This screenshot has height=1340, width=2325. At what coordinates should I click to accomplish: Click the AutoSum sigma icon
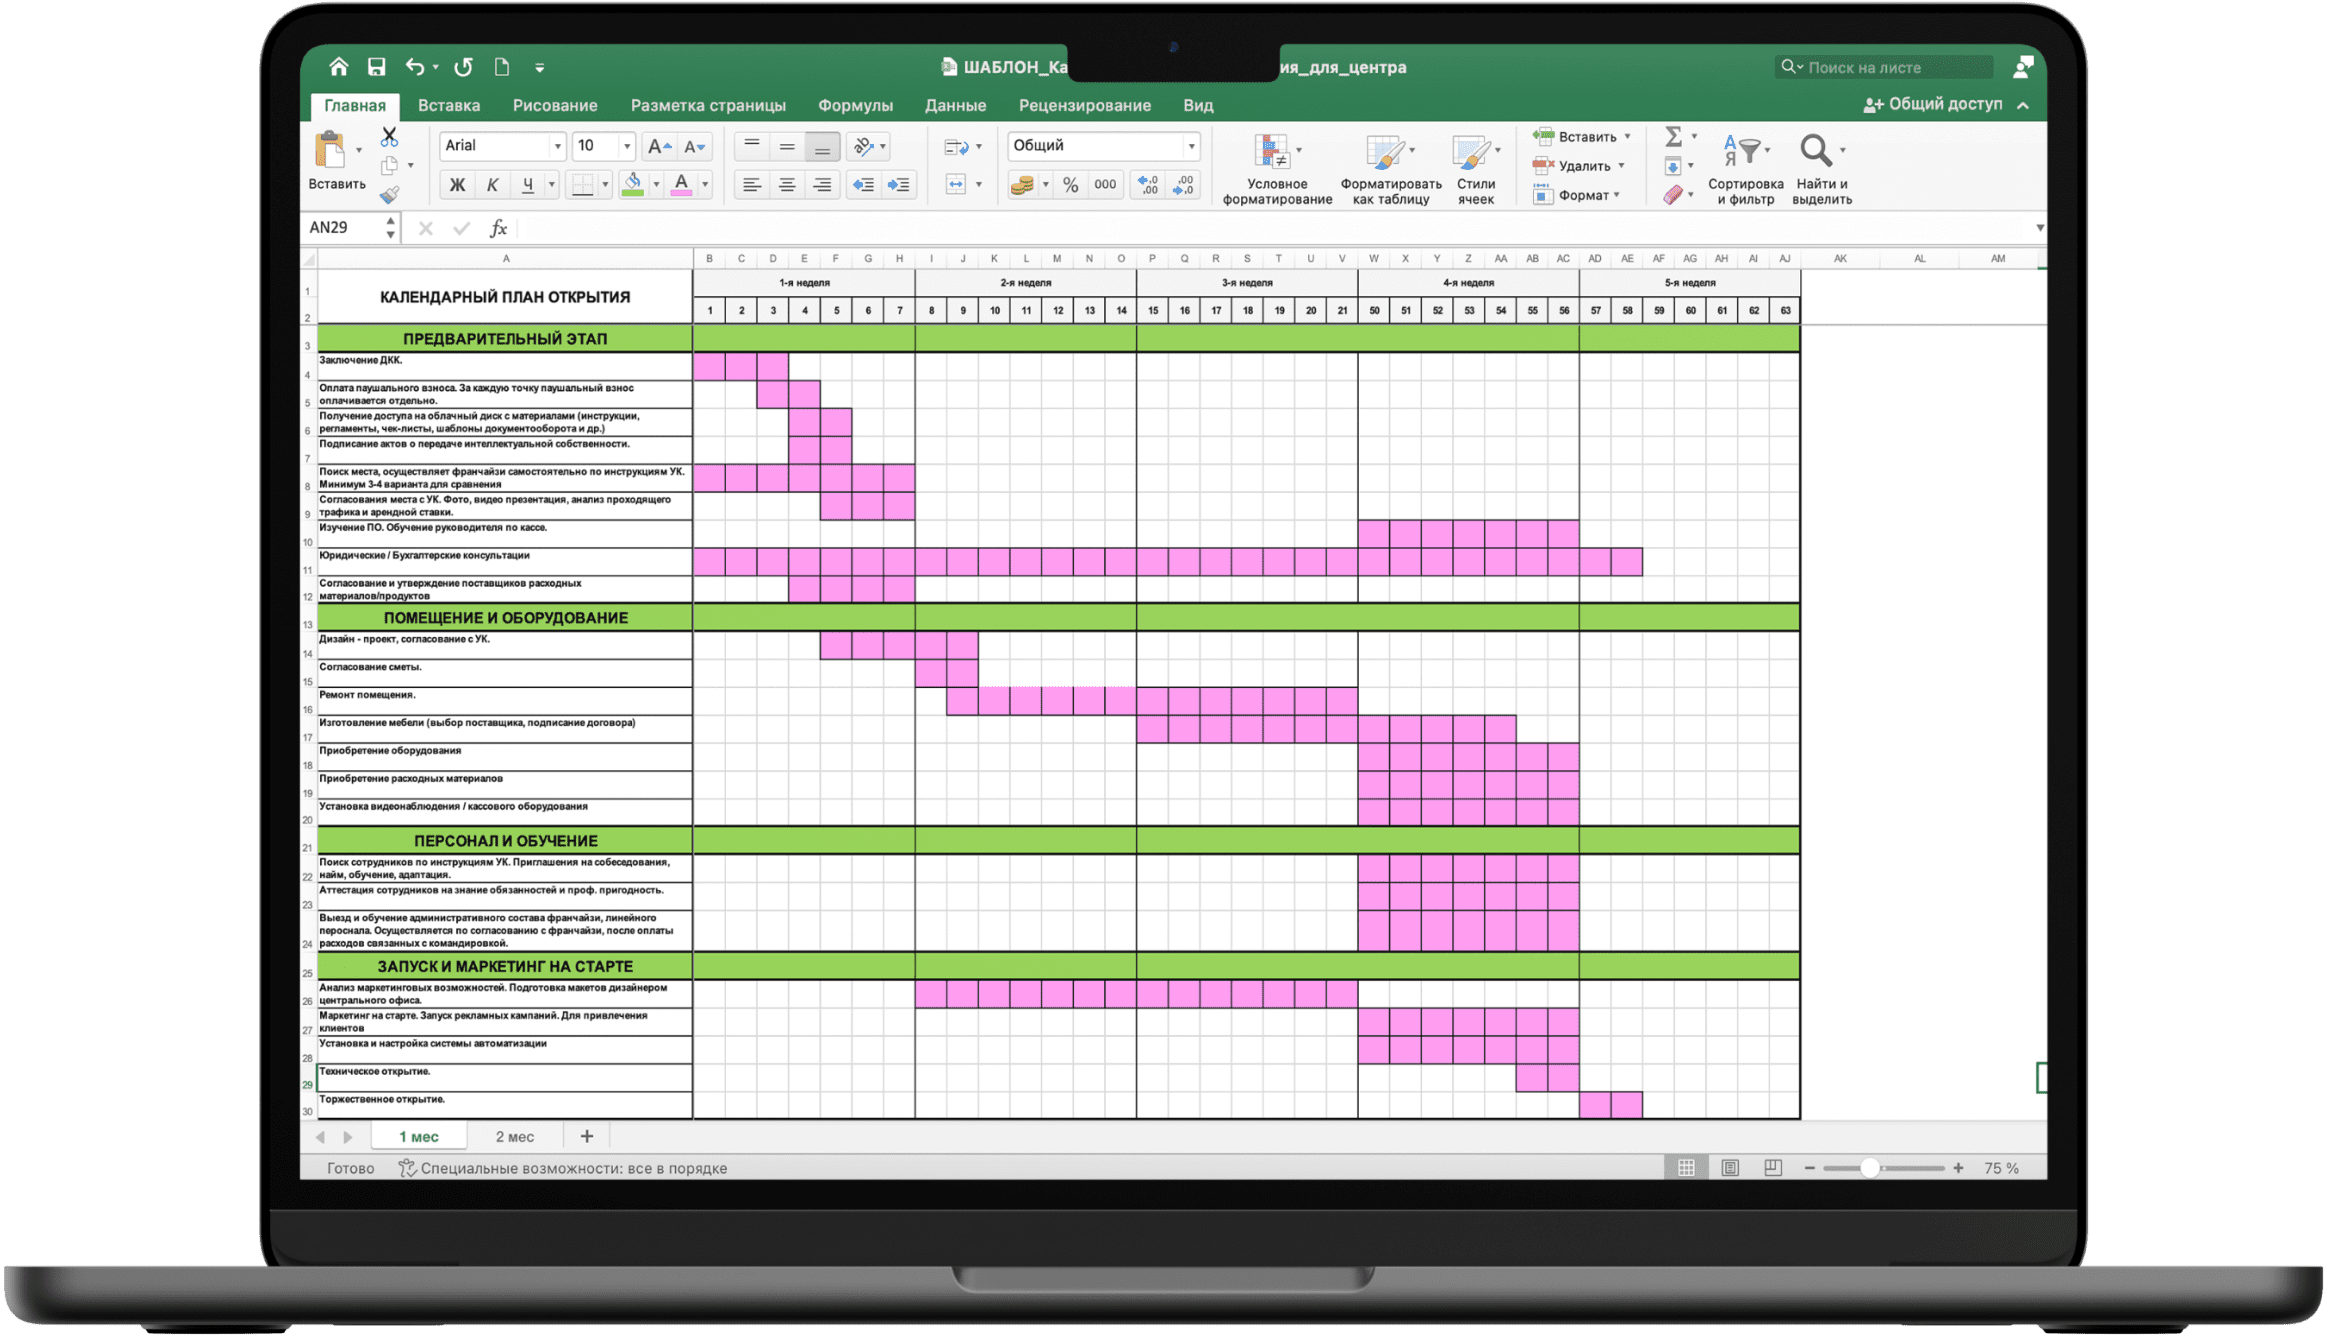tap(1673, 136)
